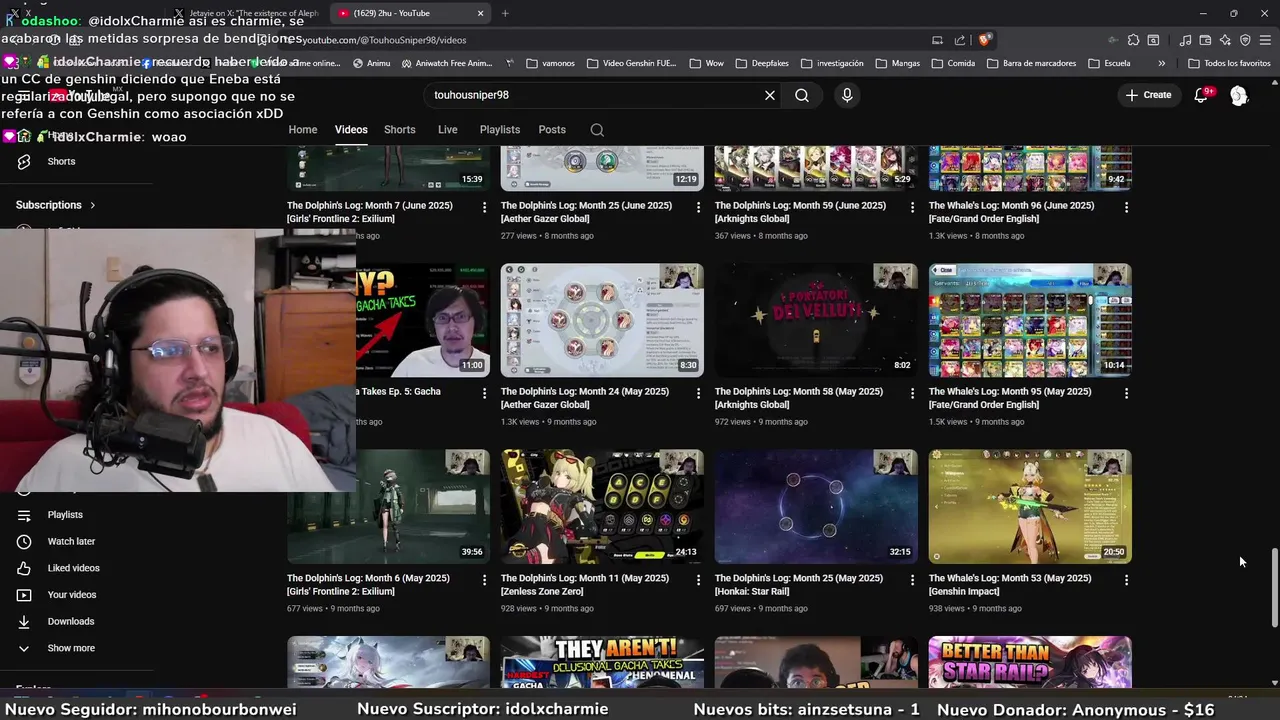Open the channel Home tab
Image resolution: width=1280 pixels, height=720 pixels.
[303, 130]
